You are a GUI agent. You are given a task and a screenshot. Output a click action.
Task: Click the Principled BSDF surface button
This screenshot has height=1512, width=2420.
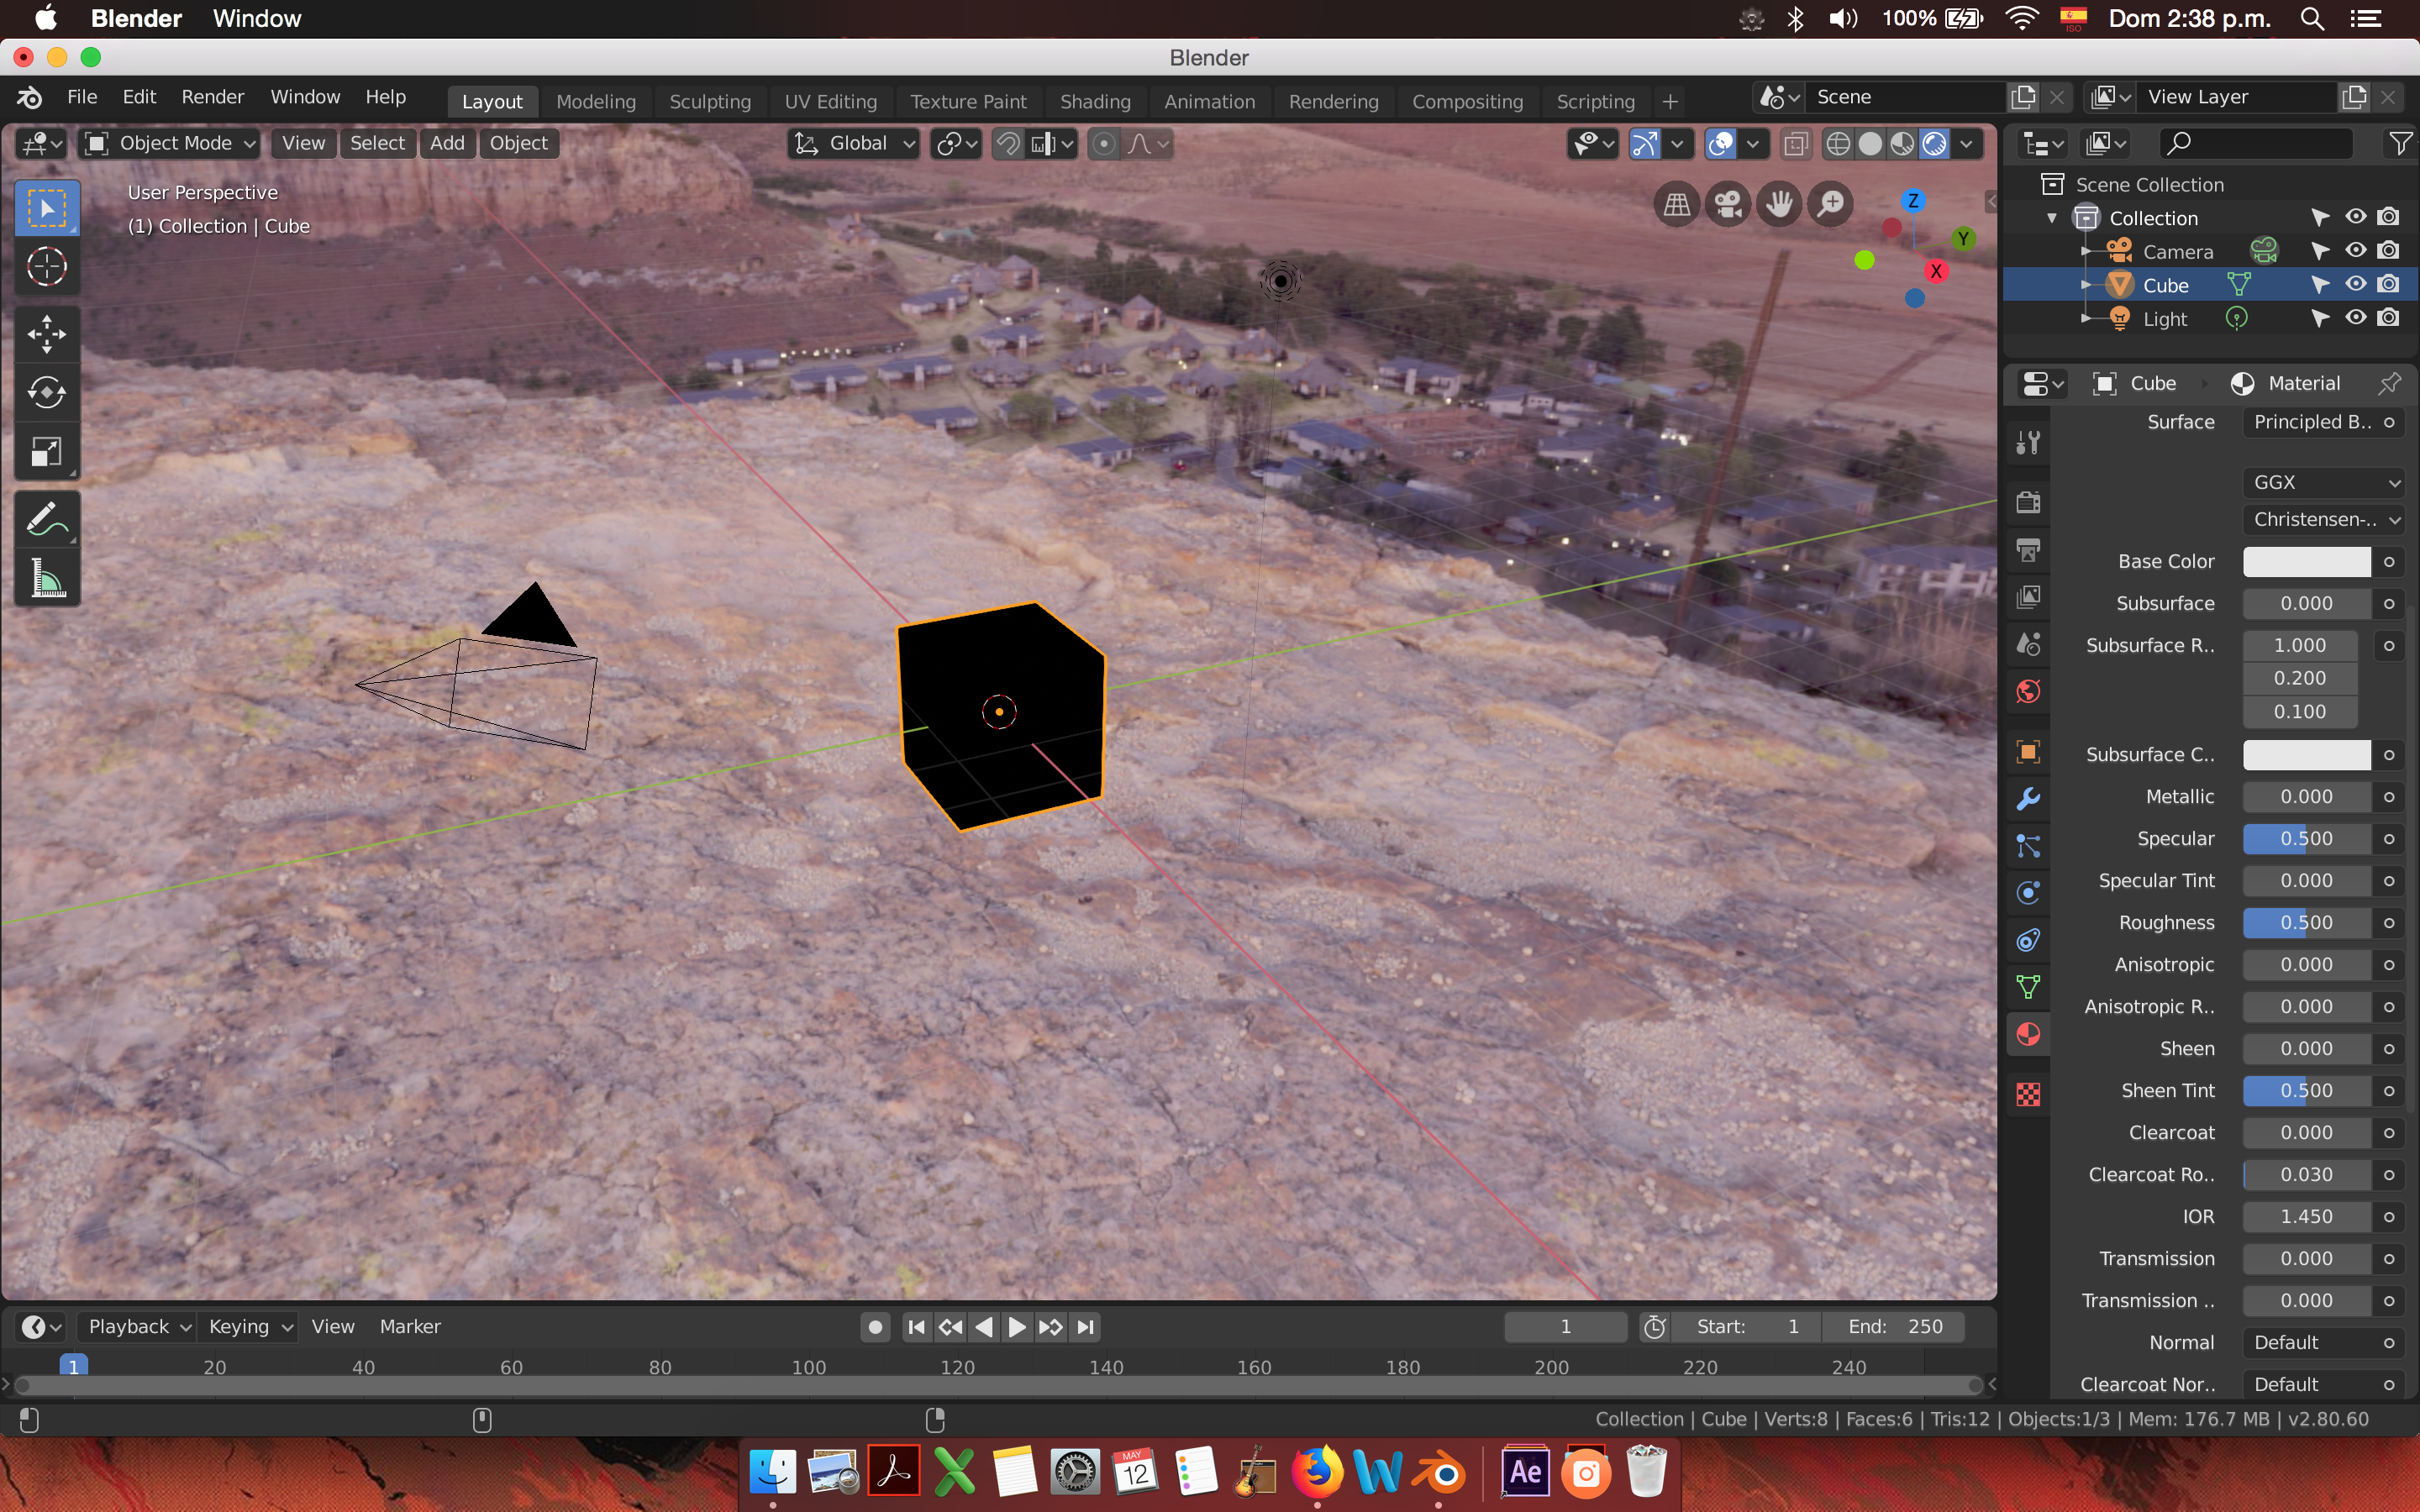2311,422
